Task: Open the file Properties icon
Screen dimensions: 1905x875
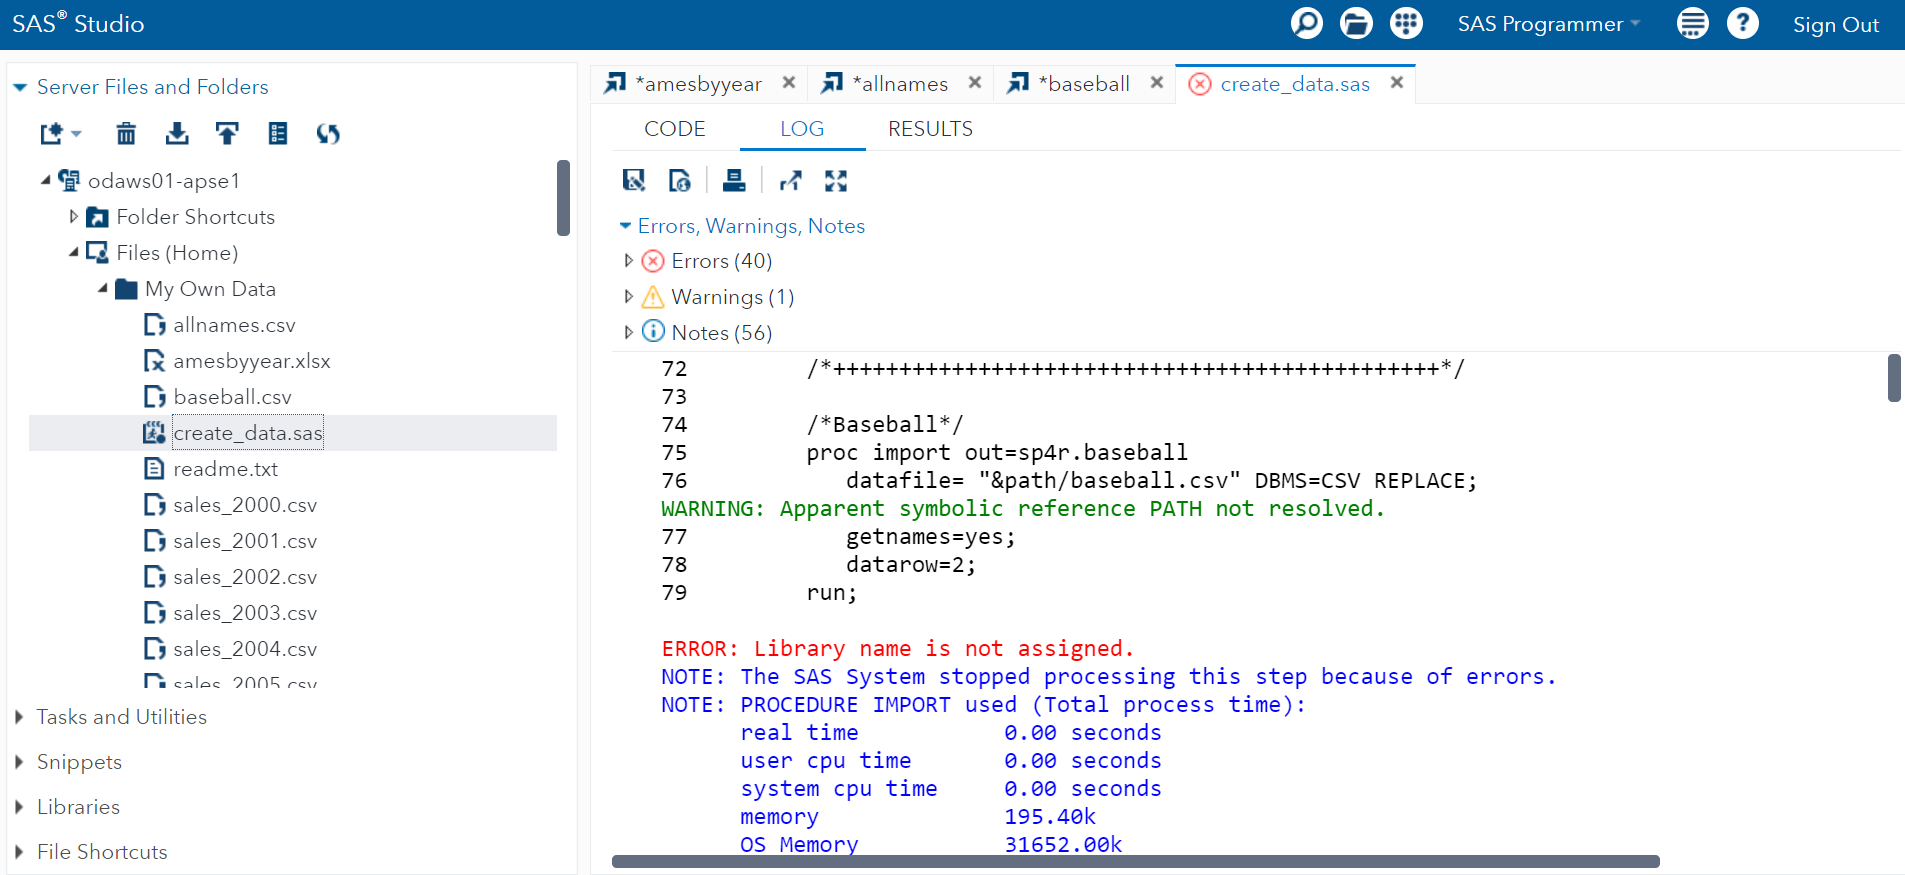Action: point(278,133)
